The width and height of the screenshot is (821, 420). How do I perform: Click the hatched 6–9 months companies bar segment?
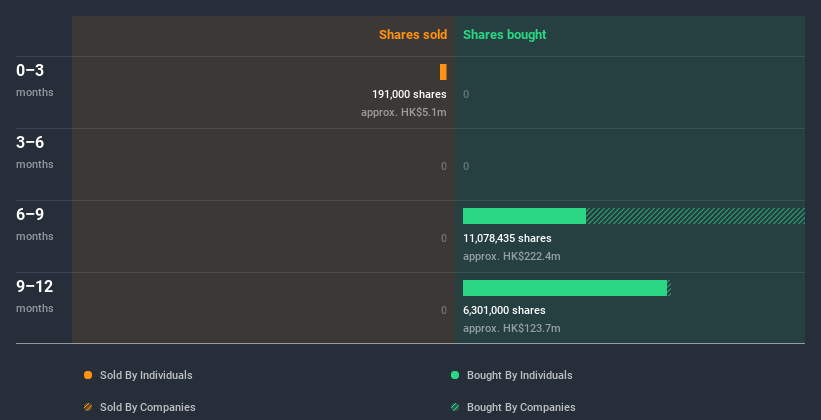[695, 216]
